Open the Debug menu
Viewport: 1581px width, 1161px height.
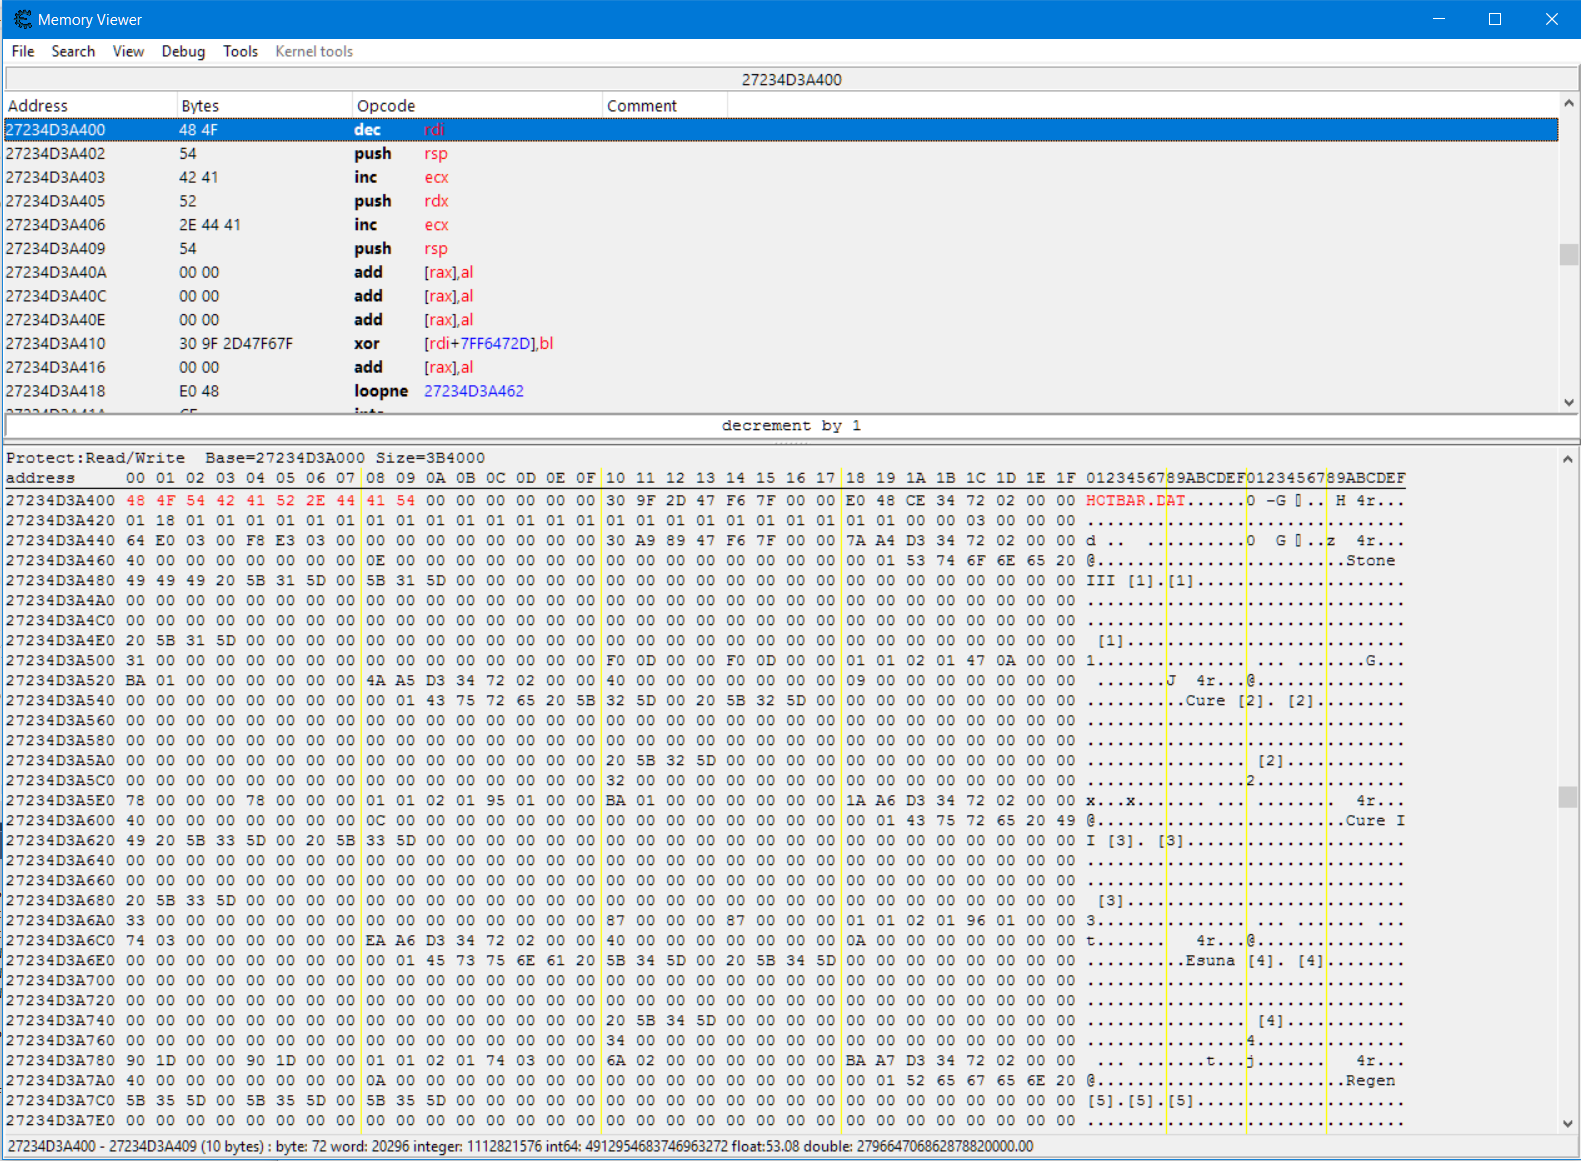click(183, 51)
